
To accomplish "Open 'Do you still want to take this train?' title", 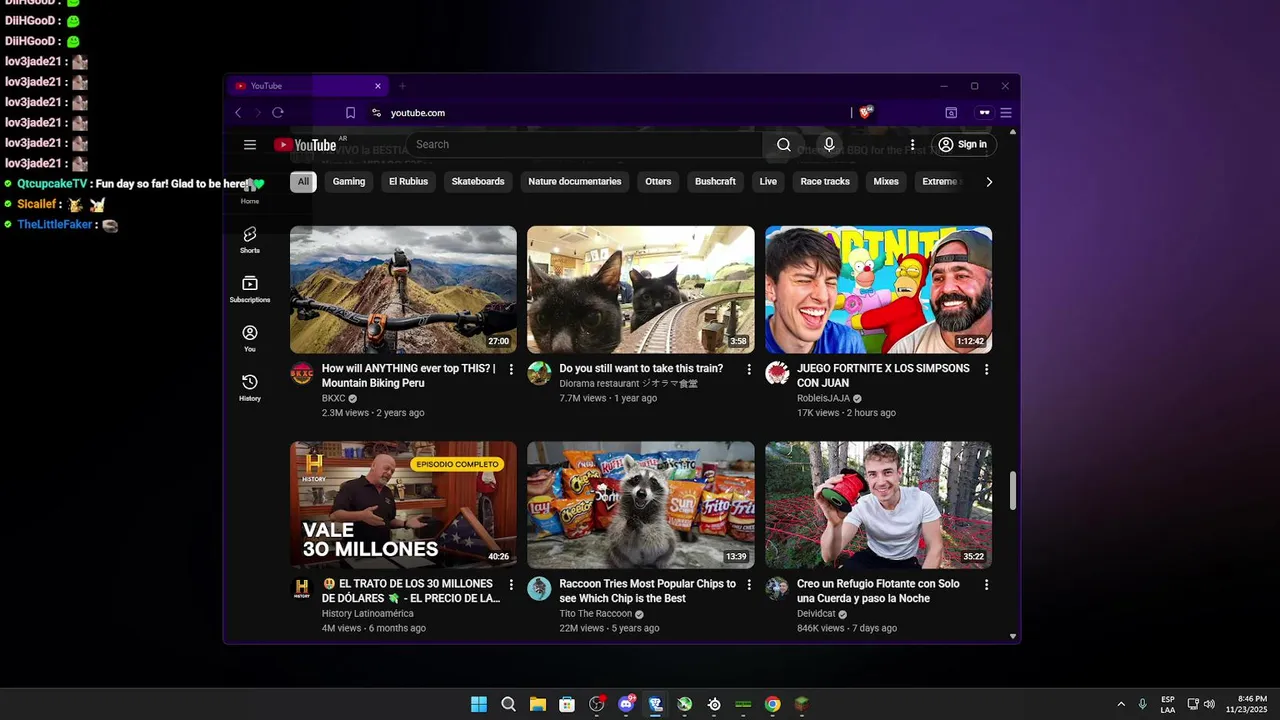I will pyautogui.click(x=641, y=369).
